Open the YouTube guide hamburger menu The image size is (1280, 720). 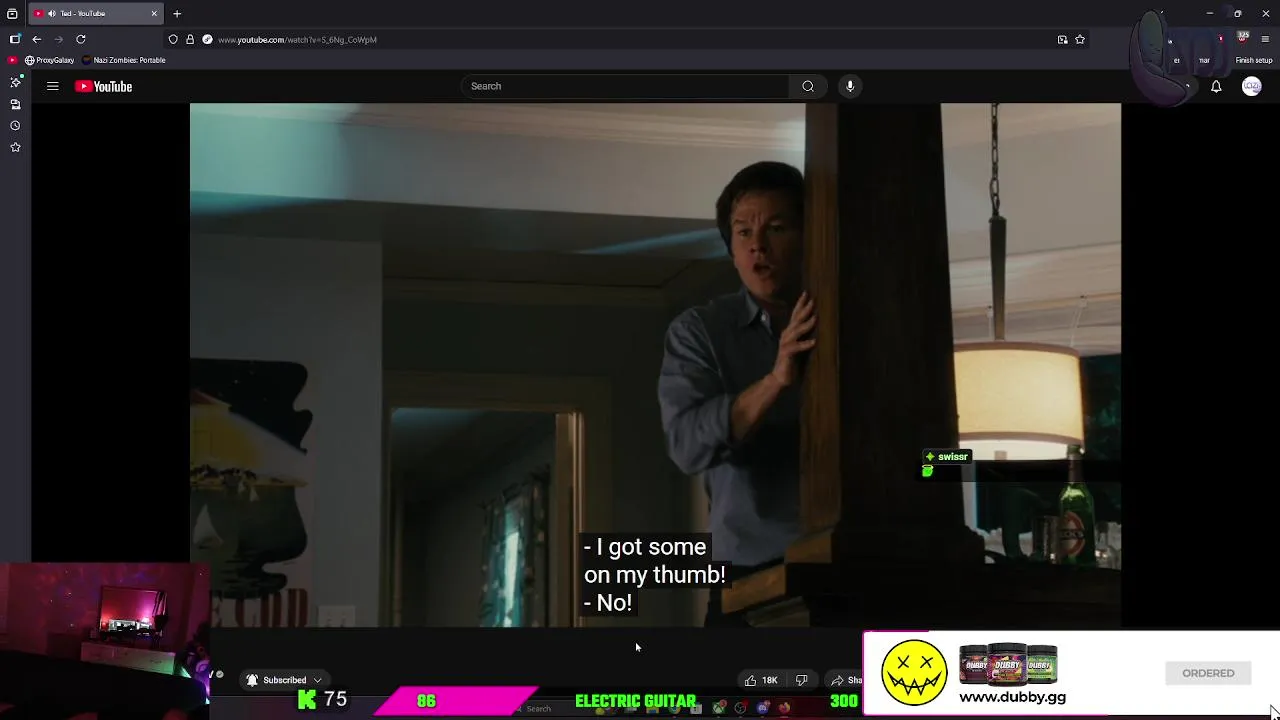pos(53,86)
